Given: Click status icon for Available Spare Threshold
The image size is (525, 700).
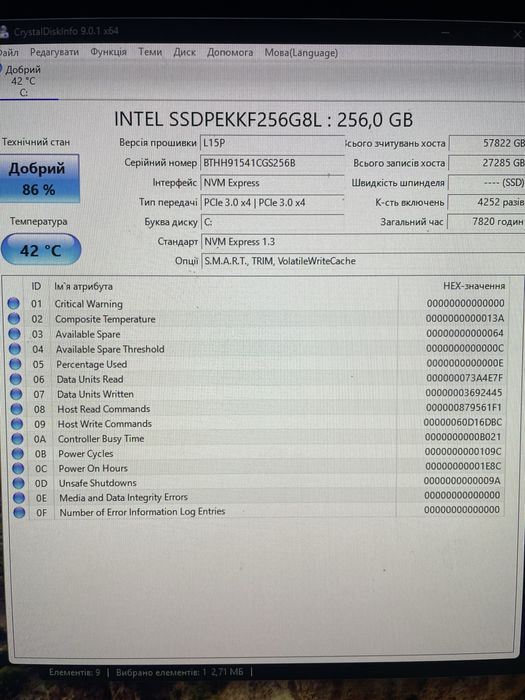Looking at the screenshot, I should (x=15, y=349).
